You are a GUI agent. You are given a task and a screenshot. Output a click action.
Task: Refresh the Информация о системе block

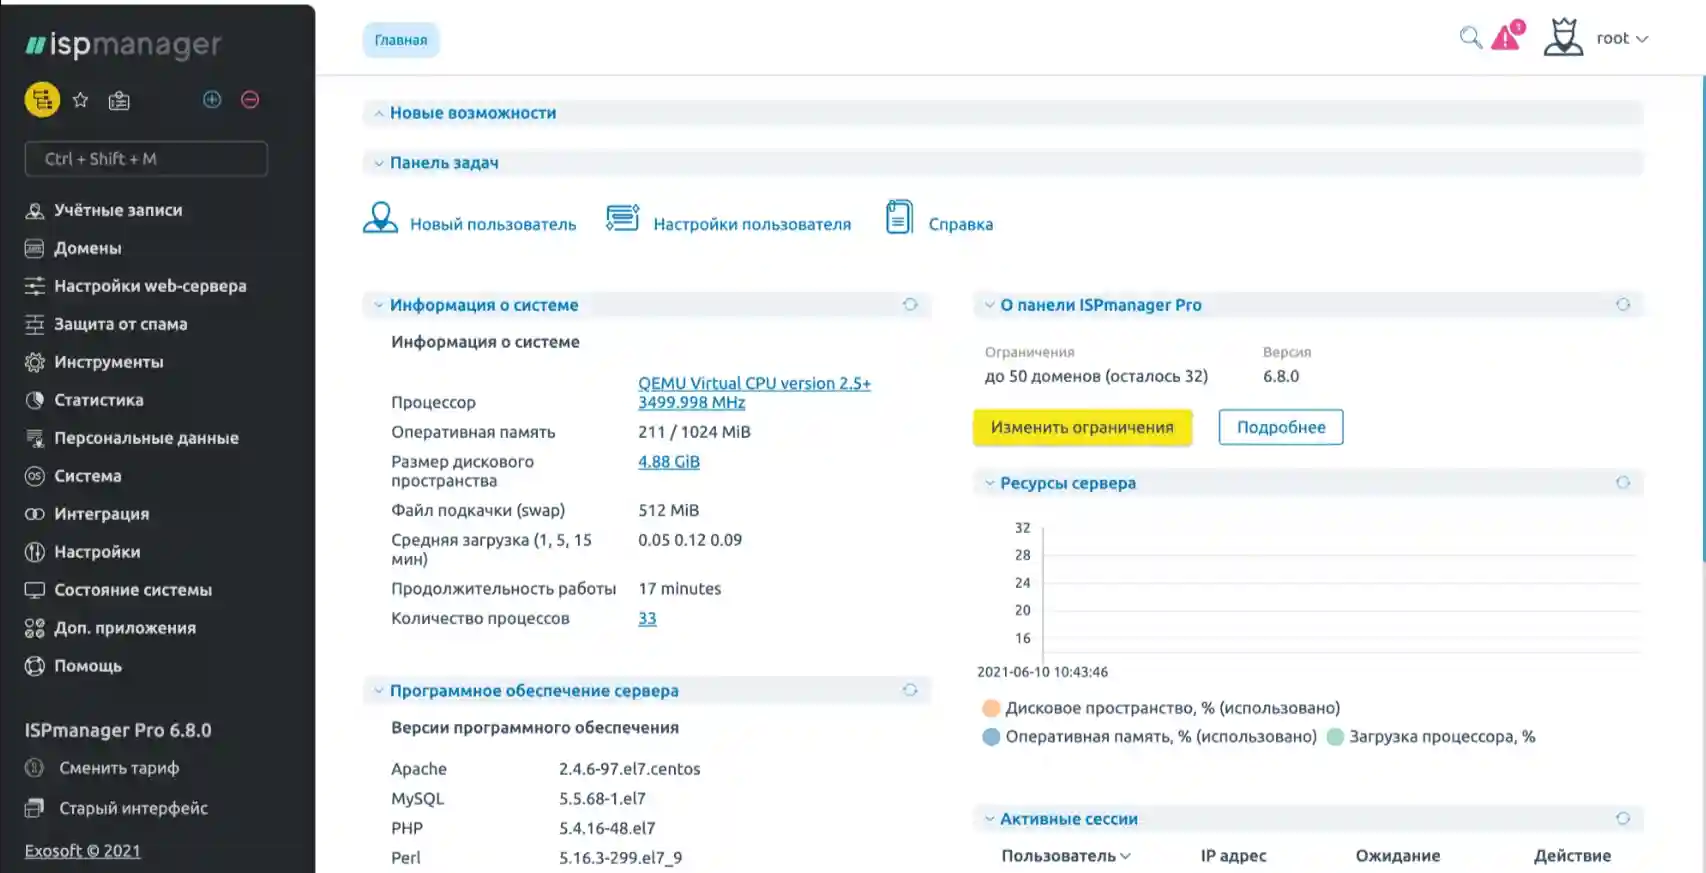tap(910, 304)
